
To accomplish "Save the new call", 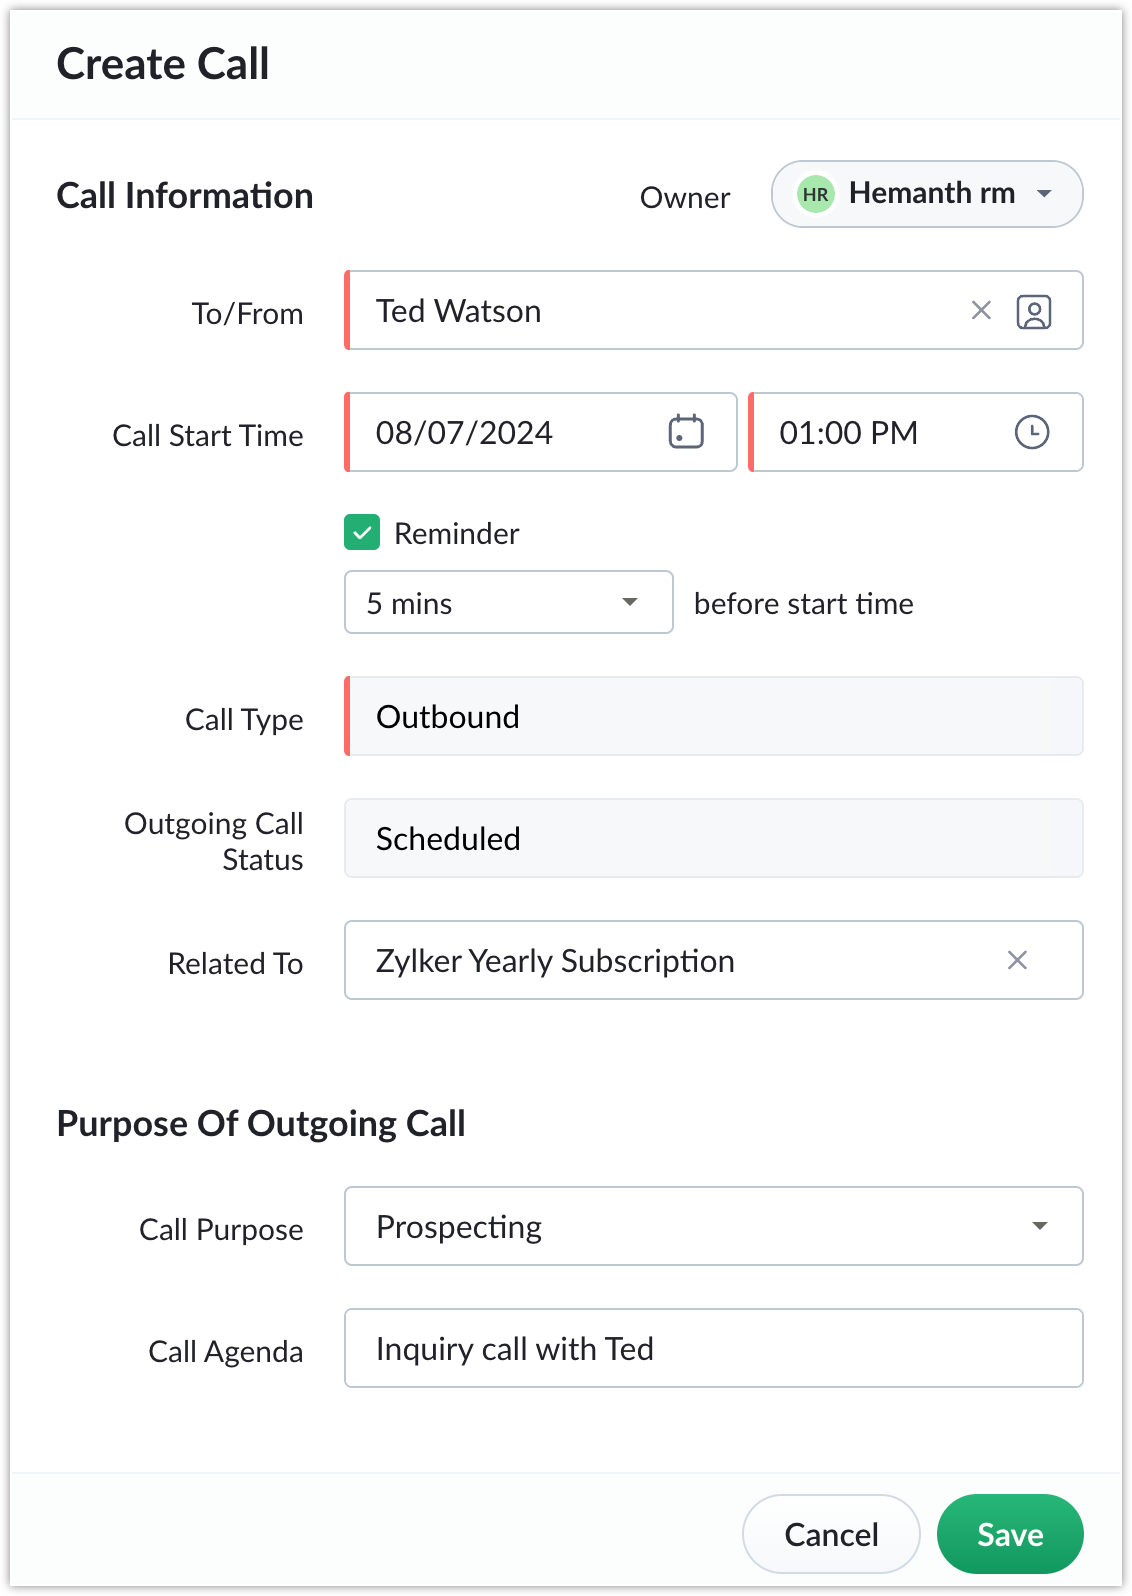I will pos(1010,1534).
